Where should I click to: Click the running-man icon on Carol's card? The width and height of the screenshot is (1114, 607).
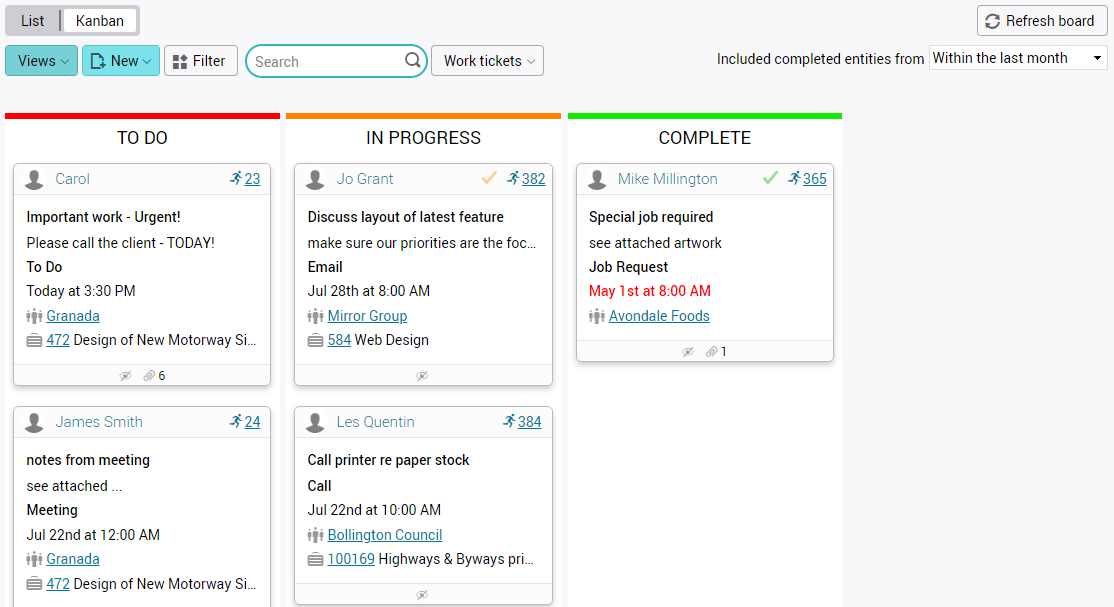point(236,178)
